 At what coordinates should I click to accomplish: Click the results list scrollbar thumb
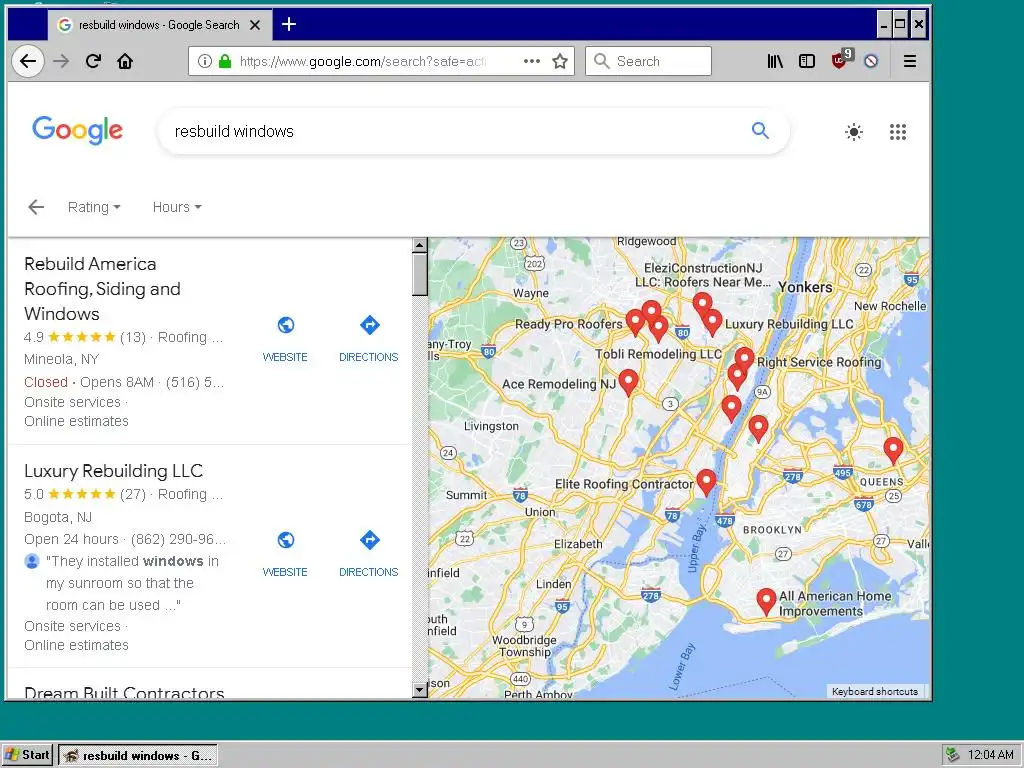click(420, 274)
